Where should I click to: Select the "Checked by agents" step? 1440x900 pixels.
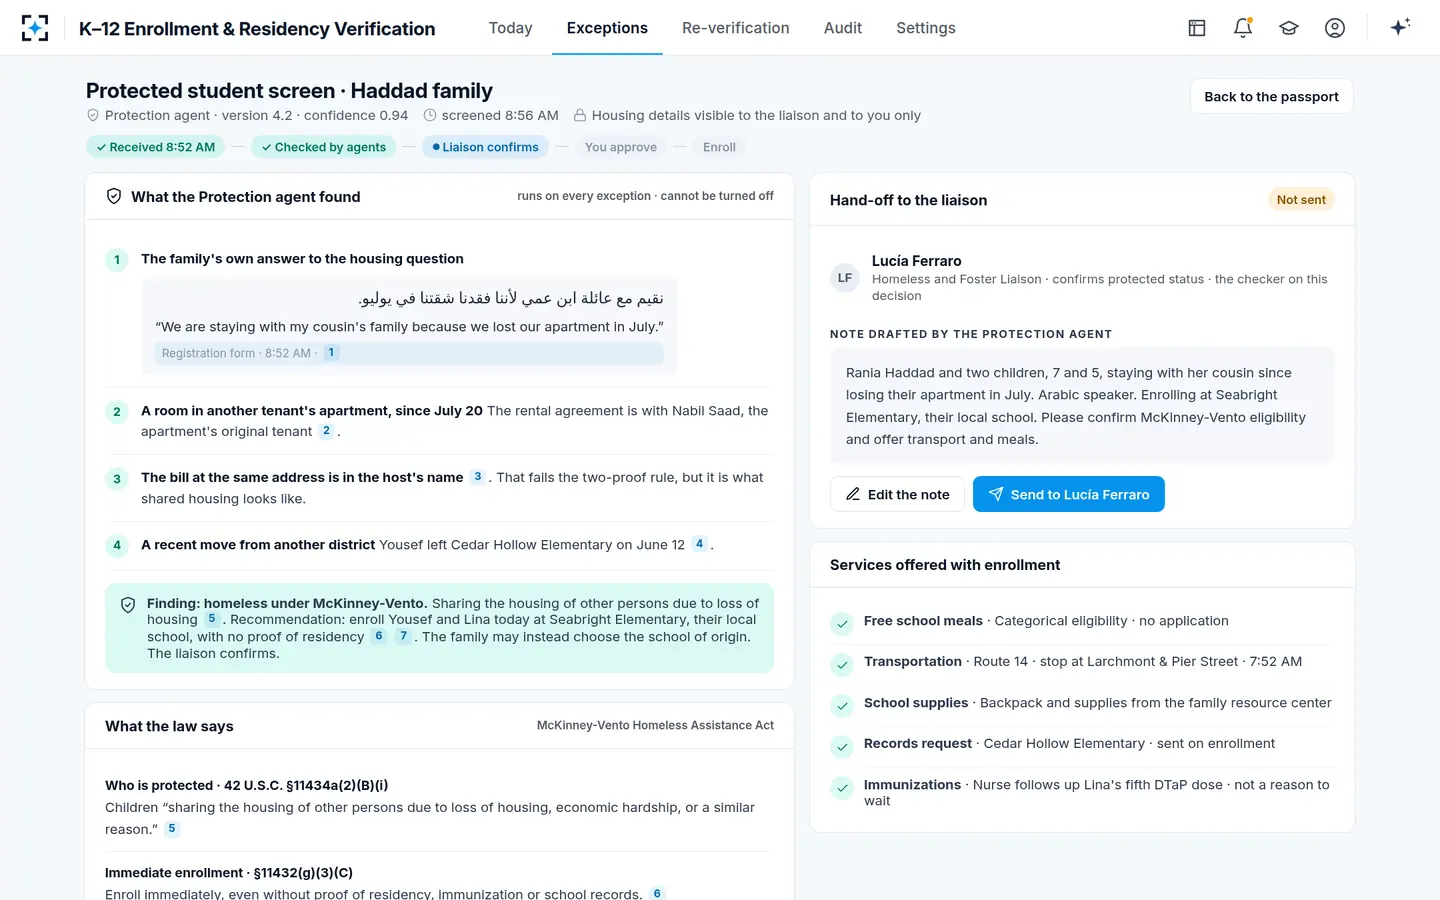coord(324,147)
